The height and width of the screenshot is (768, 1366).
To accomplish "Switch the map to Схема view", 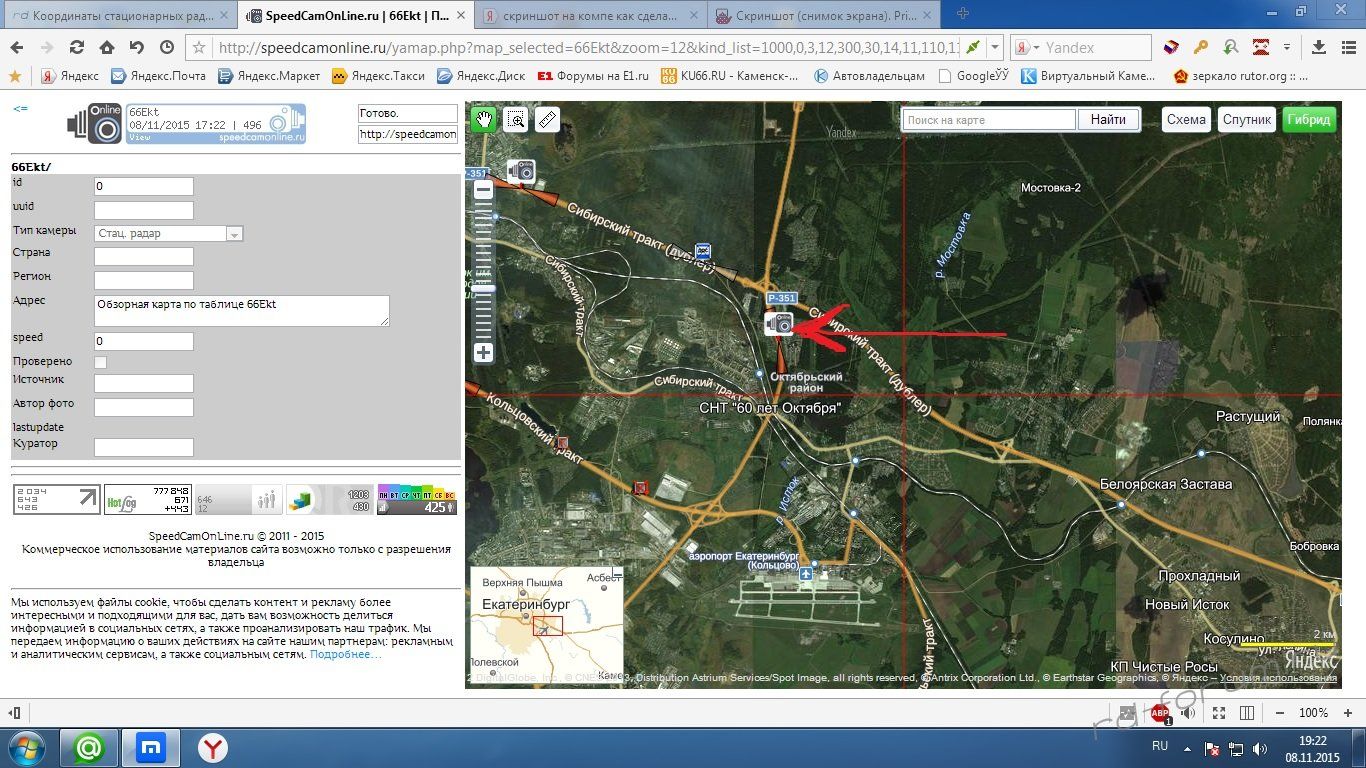I will (x=1186, y=120).
